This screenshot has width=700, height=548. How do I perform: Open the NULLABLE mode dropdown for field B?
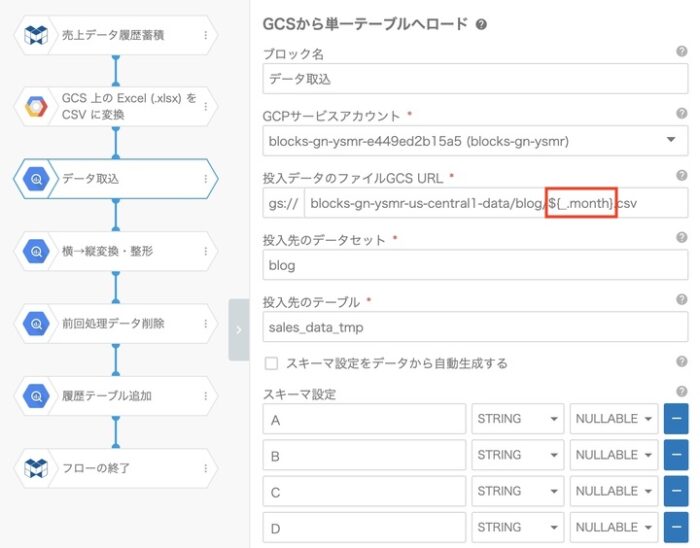tap(614, 455)
